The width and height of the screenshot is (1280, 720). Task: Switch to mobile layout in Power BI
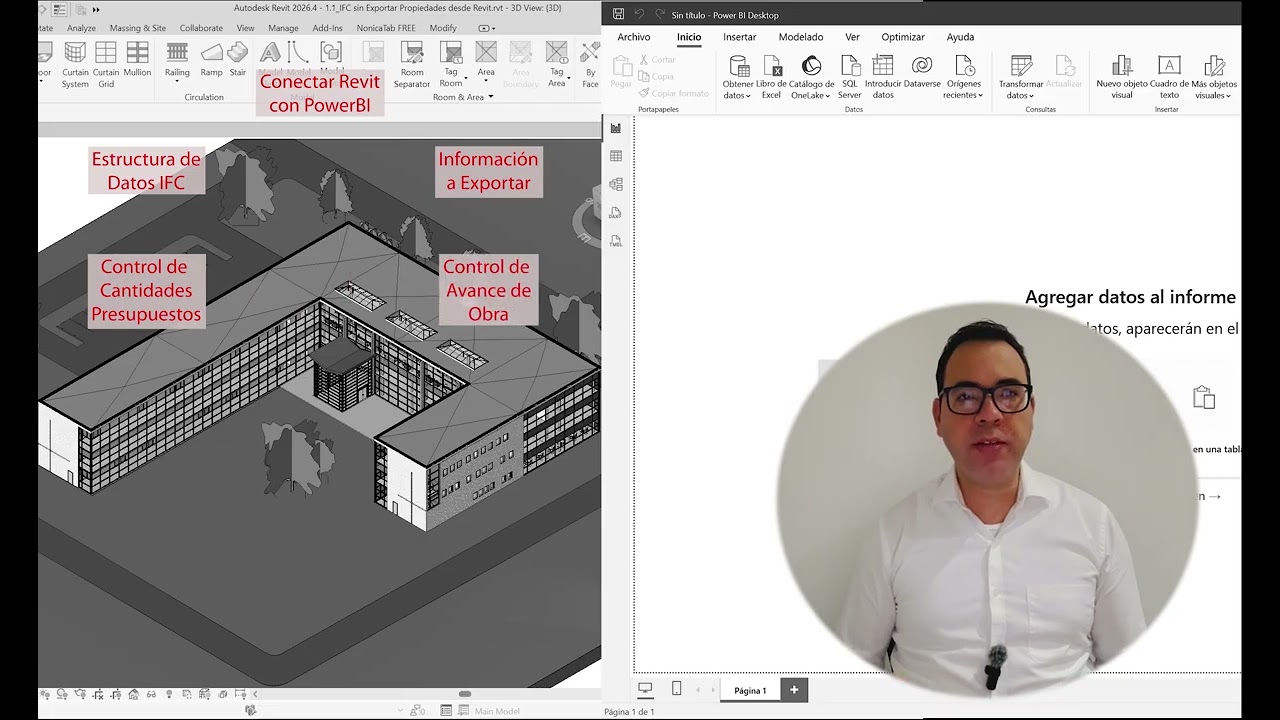click(677, 689)
